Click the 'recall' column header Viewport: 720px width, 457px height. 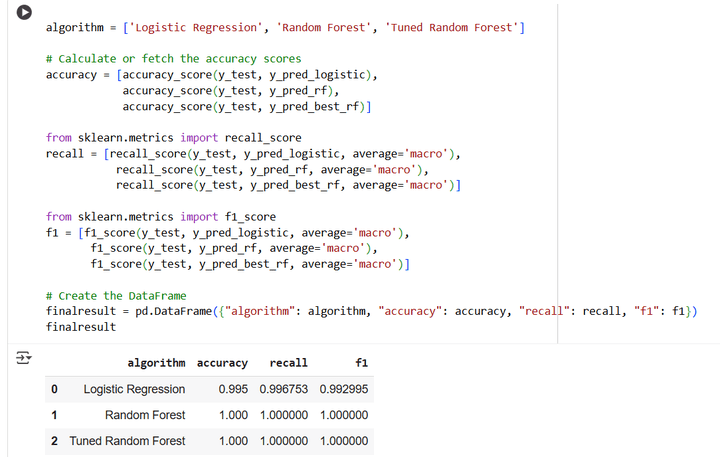click(x=288, y=363)
